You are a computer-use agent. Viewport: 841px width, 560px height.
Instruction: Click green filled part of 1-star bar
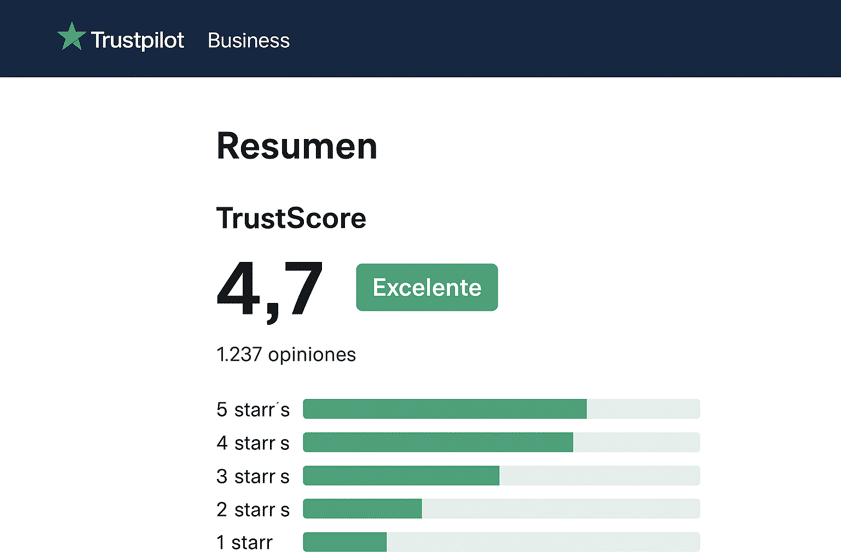(344, 542)
